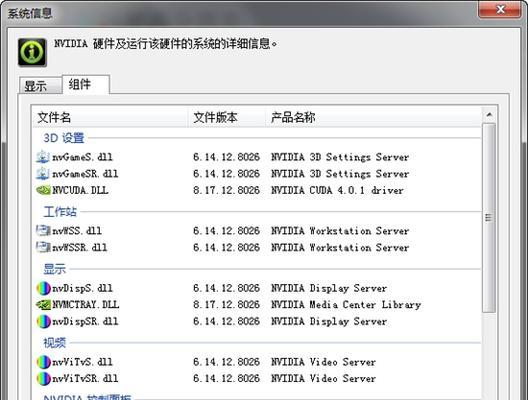Select the nvGameSR.dll file name
The image size is (528, 400).
click(x=85, y=174)
